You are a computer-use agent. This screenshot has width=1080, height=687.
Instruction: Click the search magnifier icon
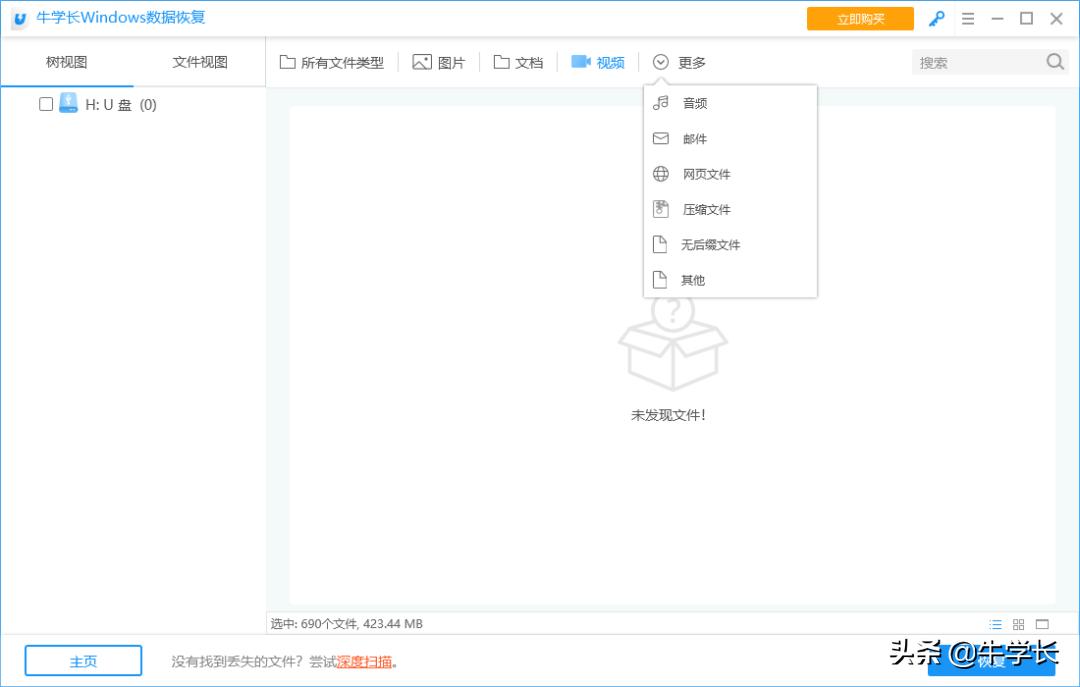pos(1055,61)
